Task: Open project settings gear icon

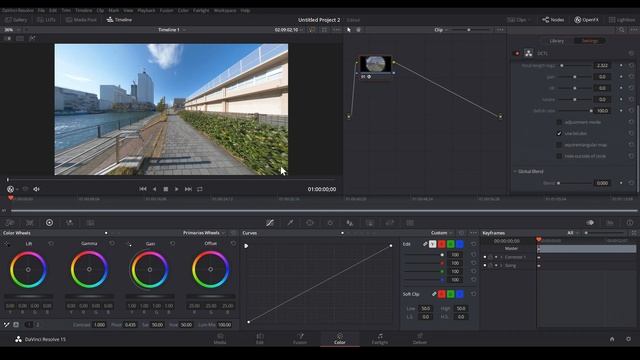Action: [x=628, y=339]
